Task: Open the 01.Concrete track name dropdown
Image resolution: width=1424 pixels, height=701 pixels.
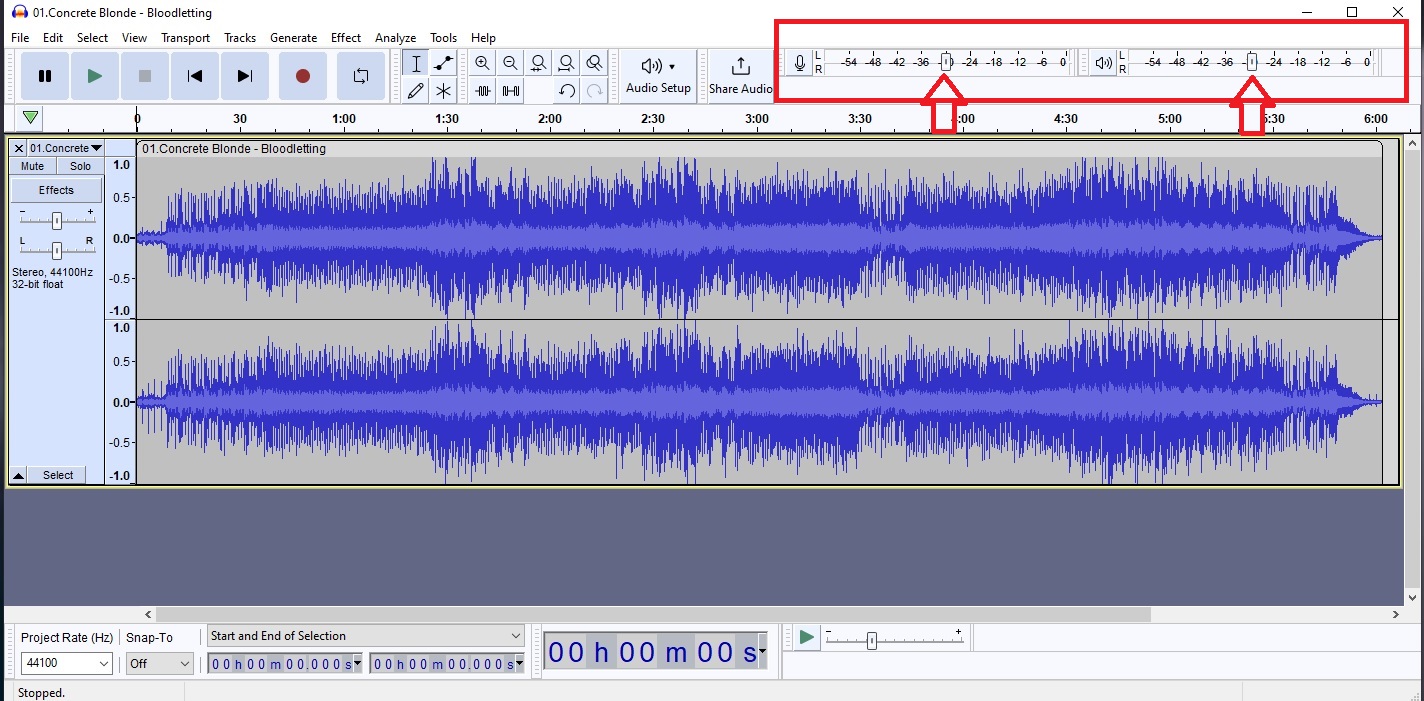Action: [66, 148]
